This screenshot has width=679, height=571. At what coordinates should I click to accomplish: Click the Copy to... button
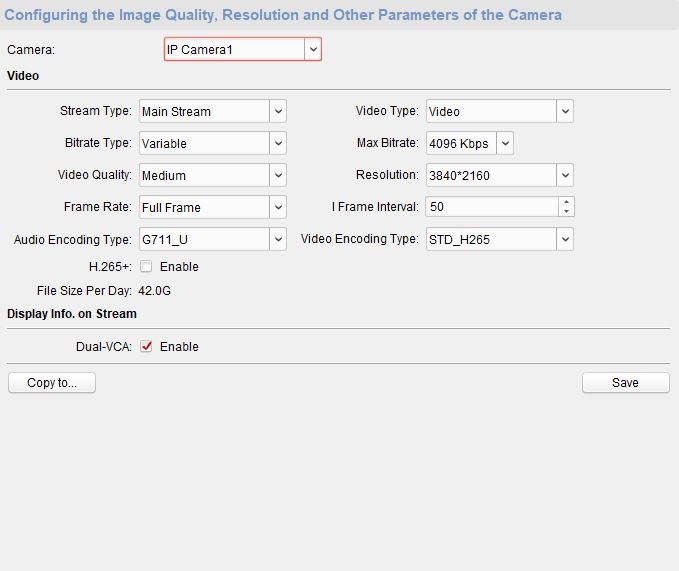point(52,383)
